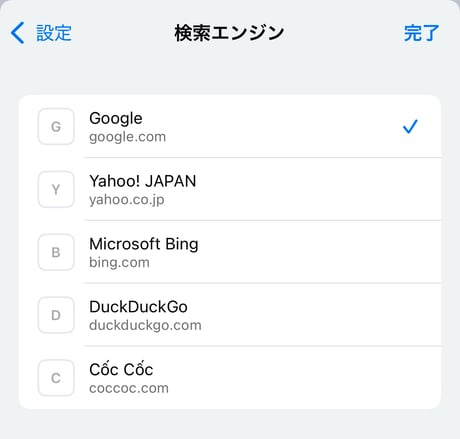The height and width of the screenshot is (439, 460).
Task: Click the yahoo.co.jp subtitle text
Action: [127, 200]
